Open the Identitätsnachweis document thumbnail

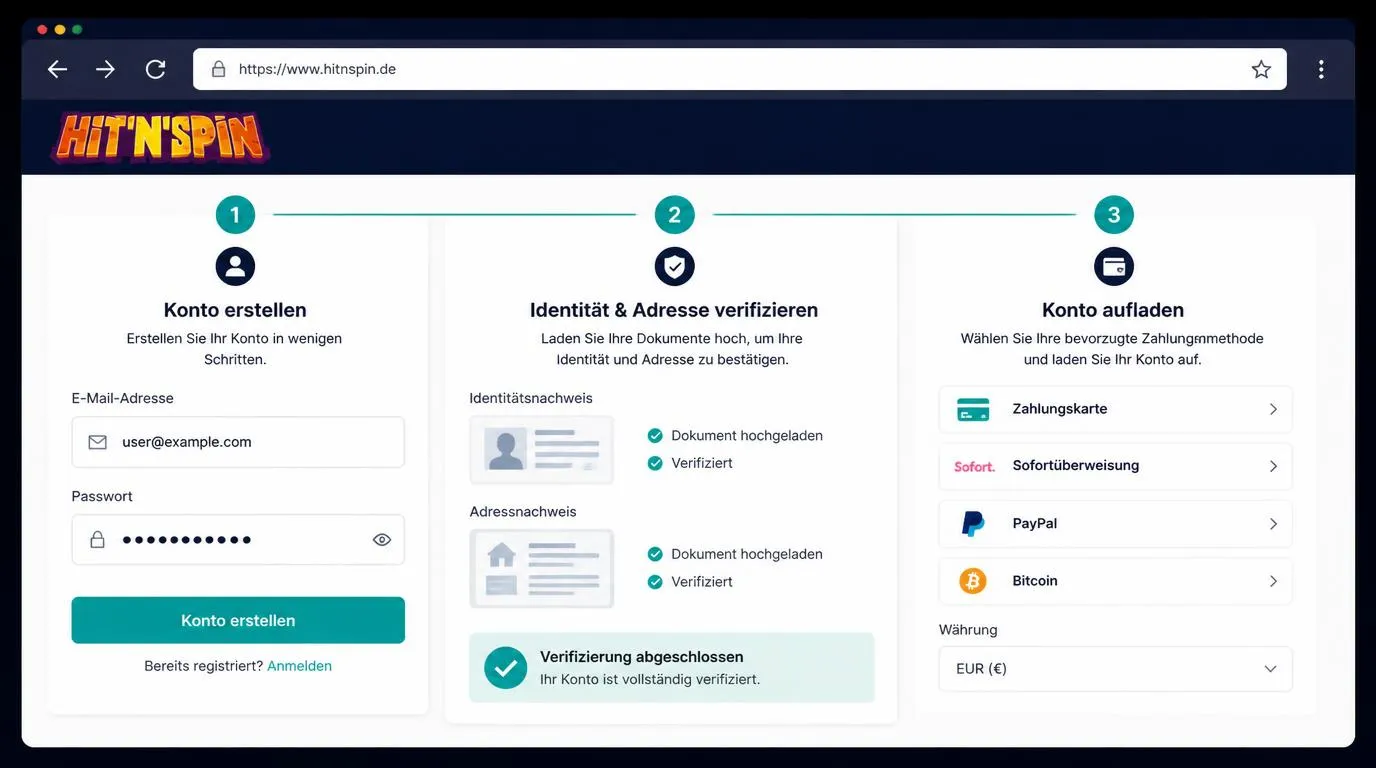point(542,450)
